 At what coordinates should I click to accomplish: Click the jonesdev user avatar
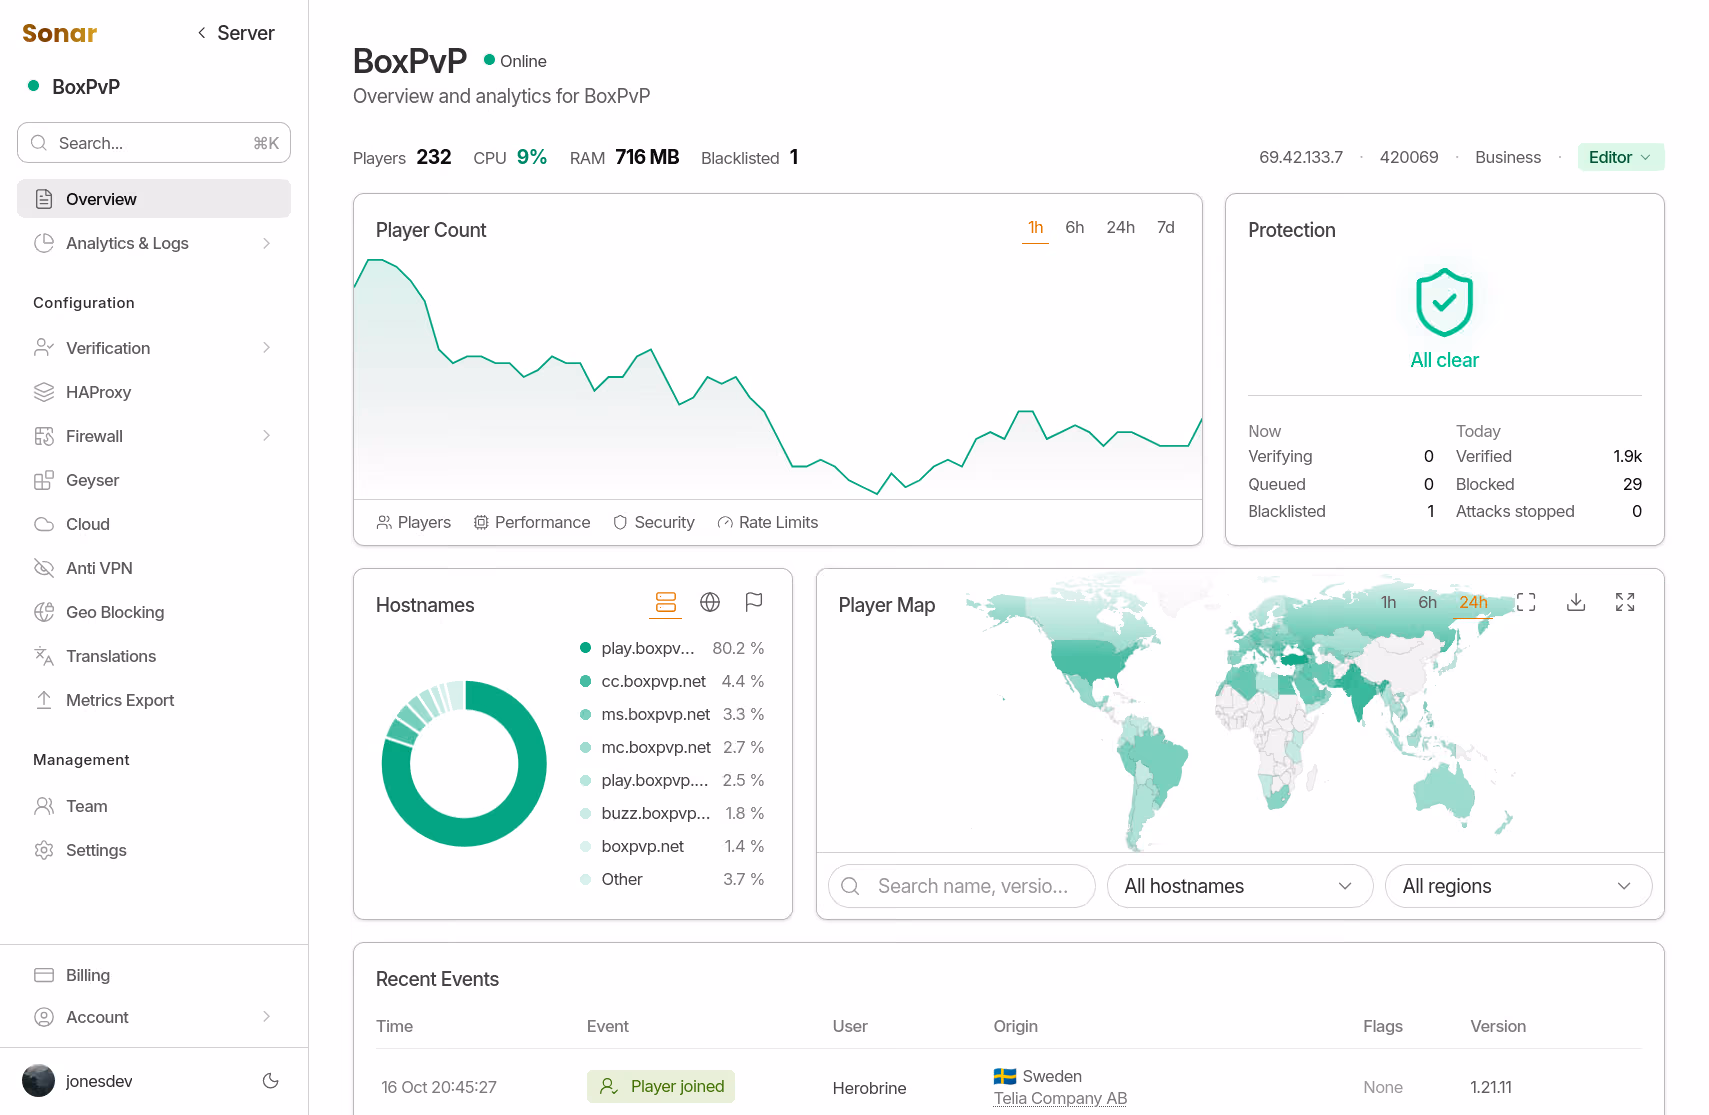click(x=38, y=1081)
